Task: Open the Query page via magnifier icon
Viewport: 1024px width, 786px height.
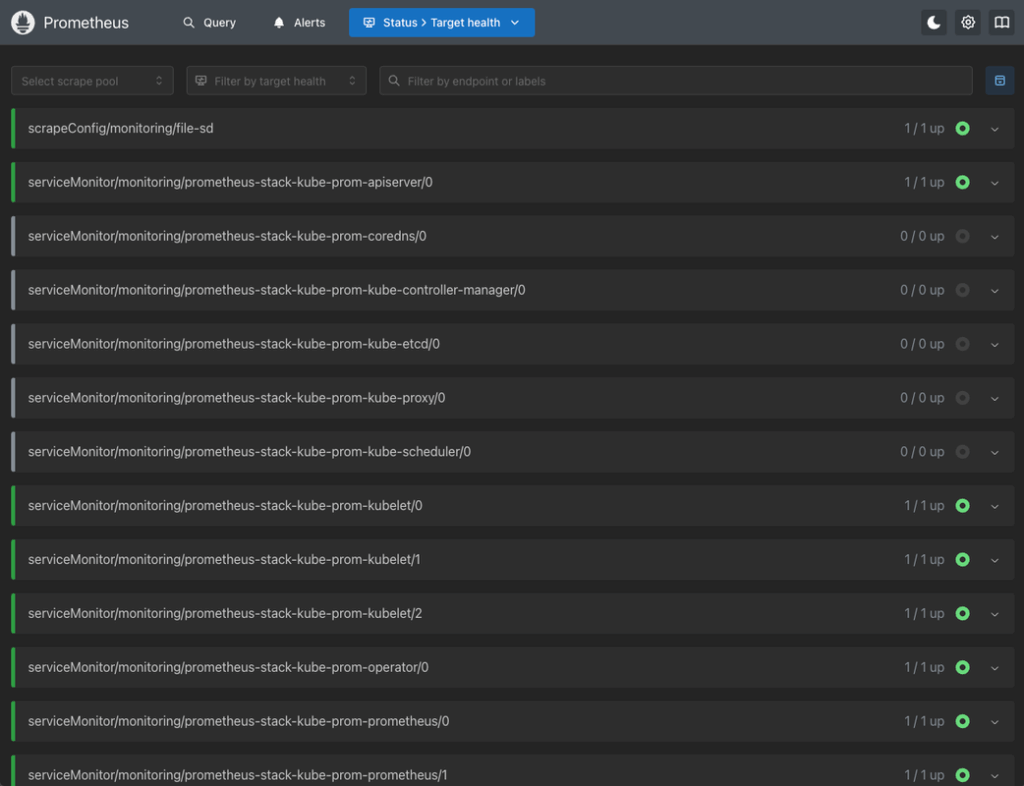Action: [187, 22]
